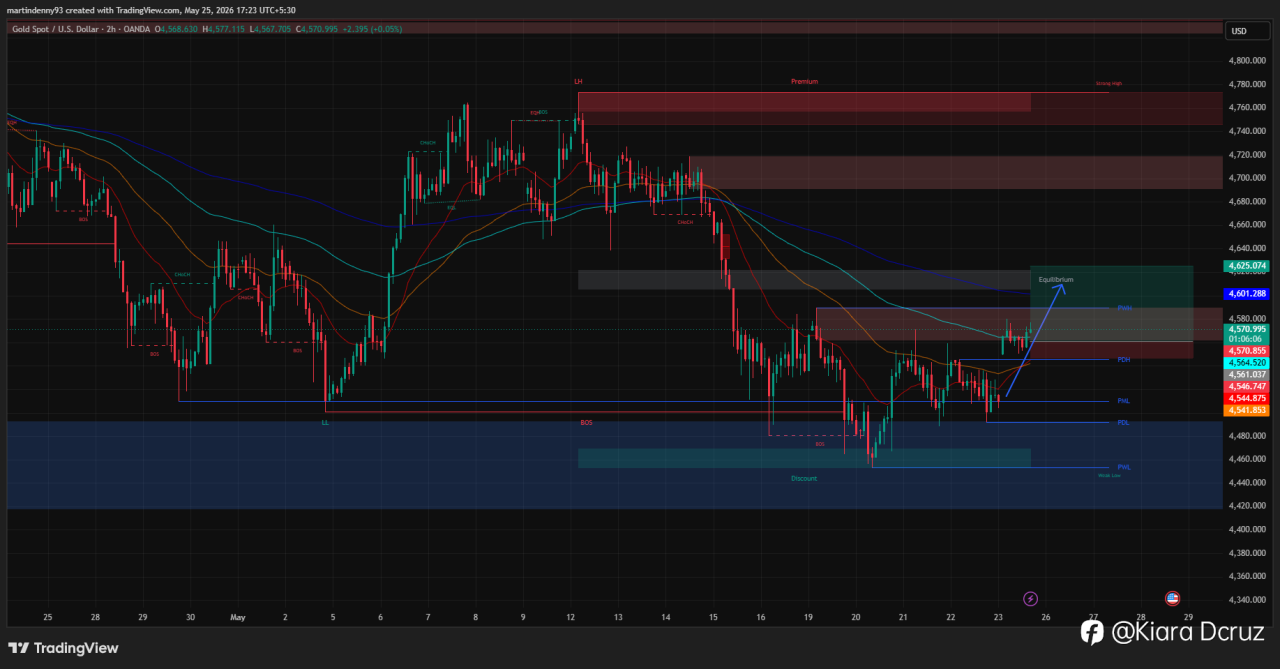1280x669 pixels.
Task: Click the blue 4,601.288 price label
Action: point(1245,293)
